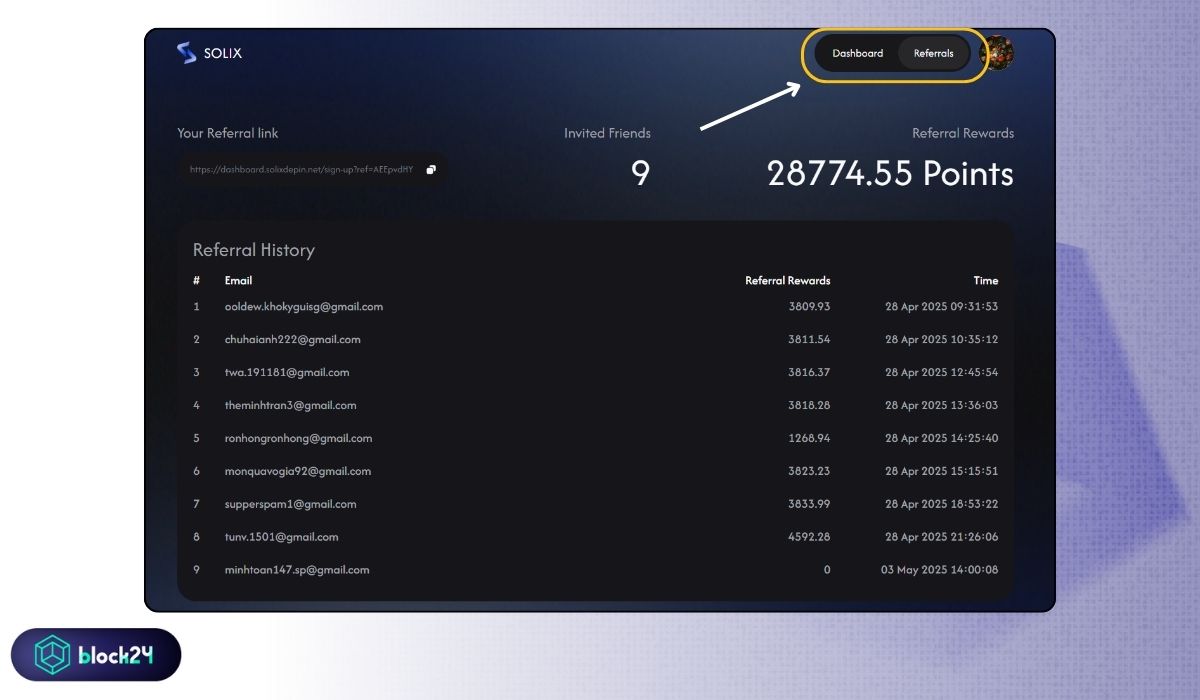
Task: Click time 28 Apr 2025 09:31:53
Action: click(x=941, y=307)
